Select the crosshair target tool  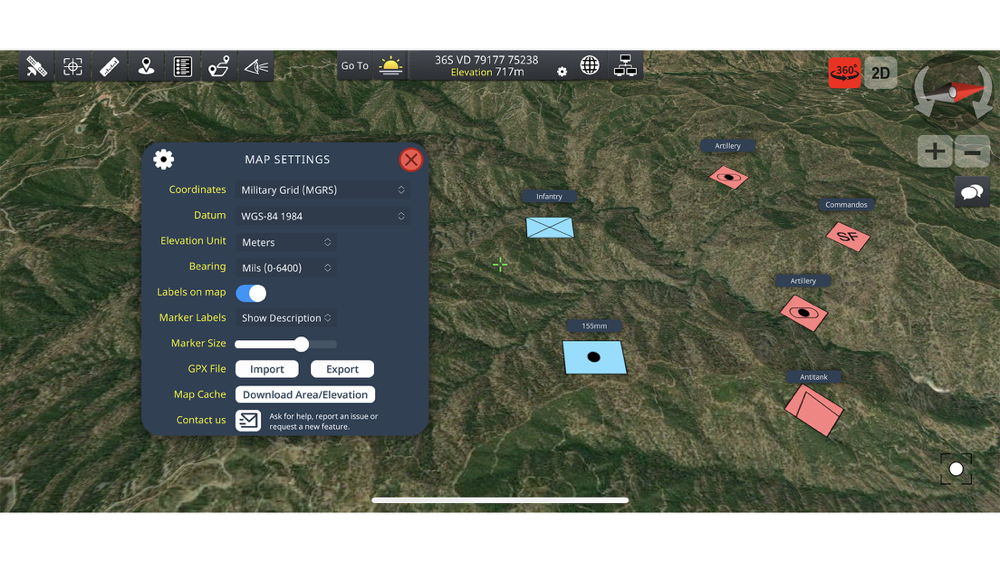click(x=73, y=66)
